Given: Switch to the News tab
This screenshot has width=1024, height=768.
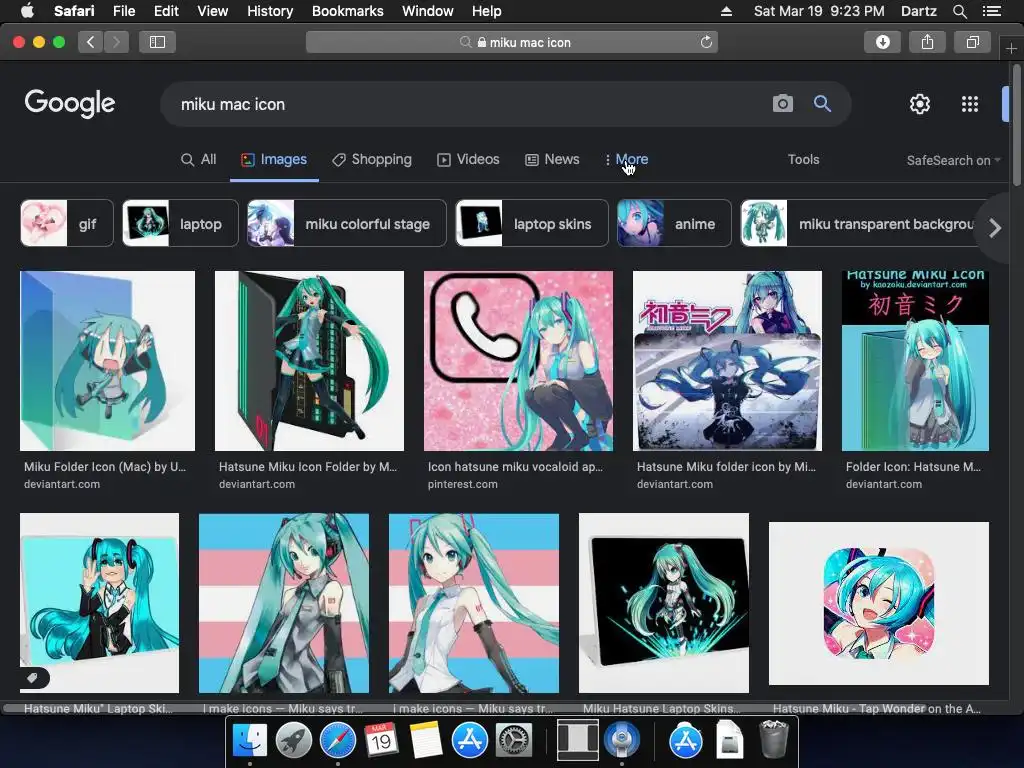Looking at the screenshot, I should (x=552, y=159).
